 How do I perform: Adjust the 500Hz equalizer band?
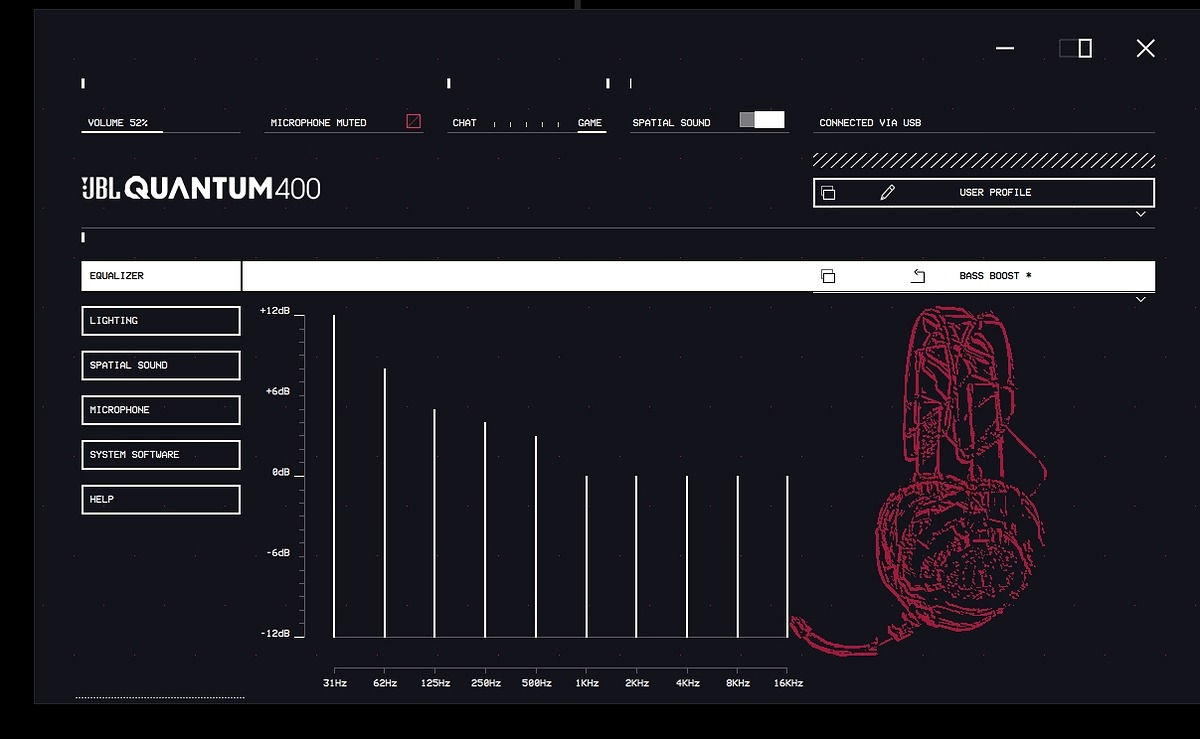coord(536,537)
